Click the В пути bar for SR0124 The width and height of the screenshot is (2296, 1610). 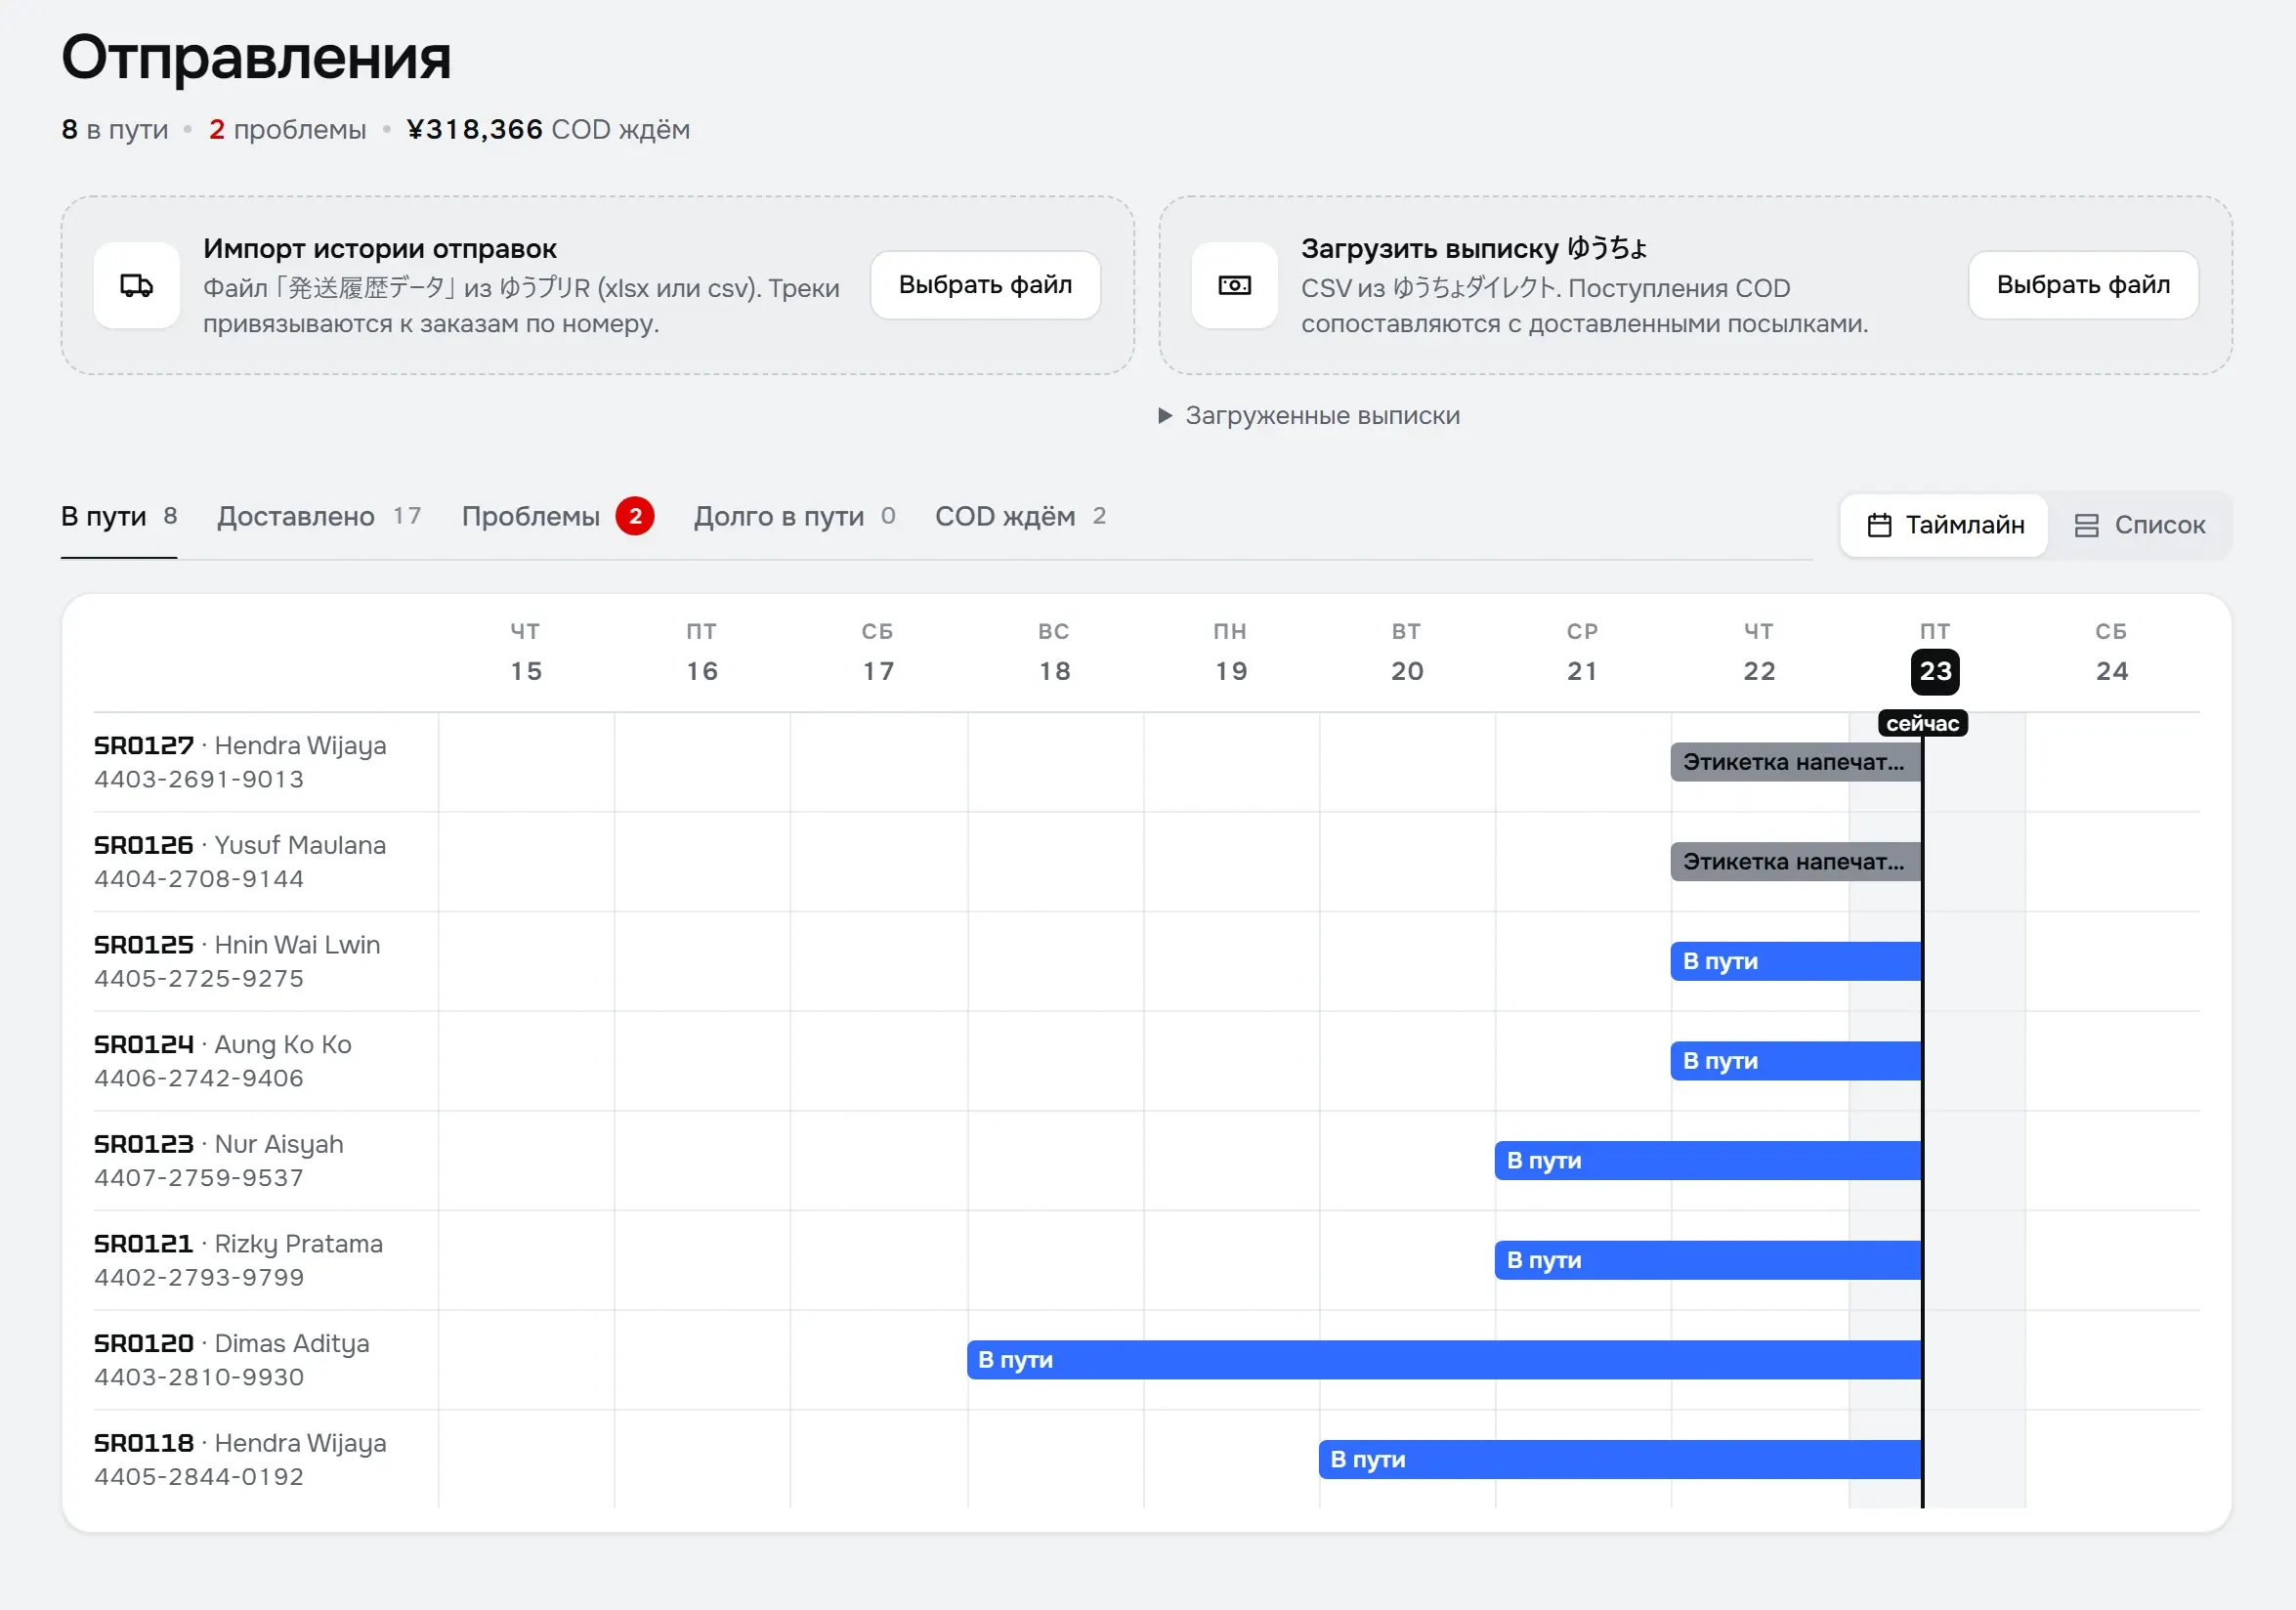pyautogui.click(x=1795, y=1061)
